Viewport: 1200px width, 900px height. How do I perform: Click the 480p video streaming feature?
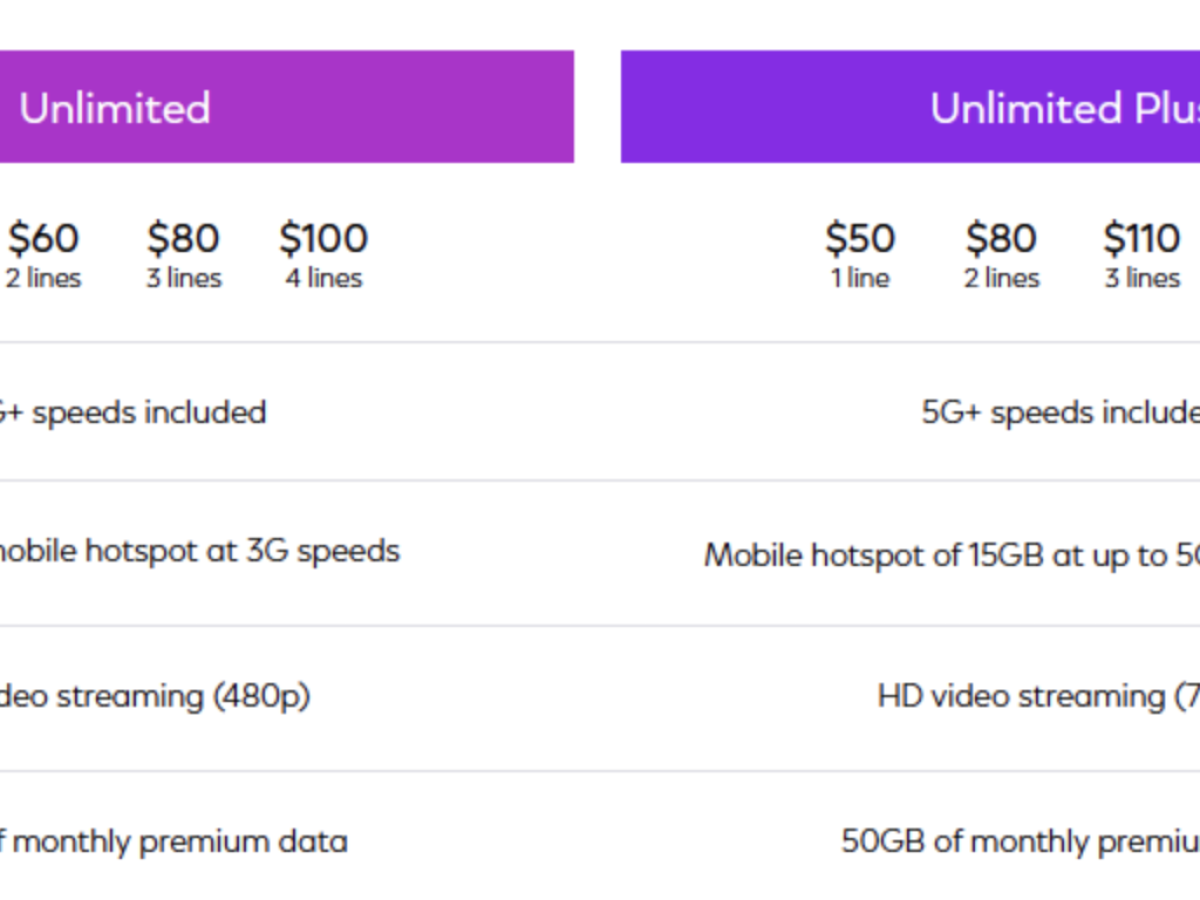[155, 695]
